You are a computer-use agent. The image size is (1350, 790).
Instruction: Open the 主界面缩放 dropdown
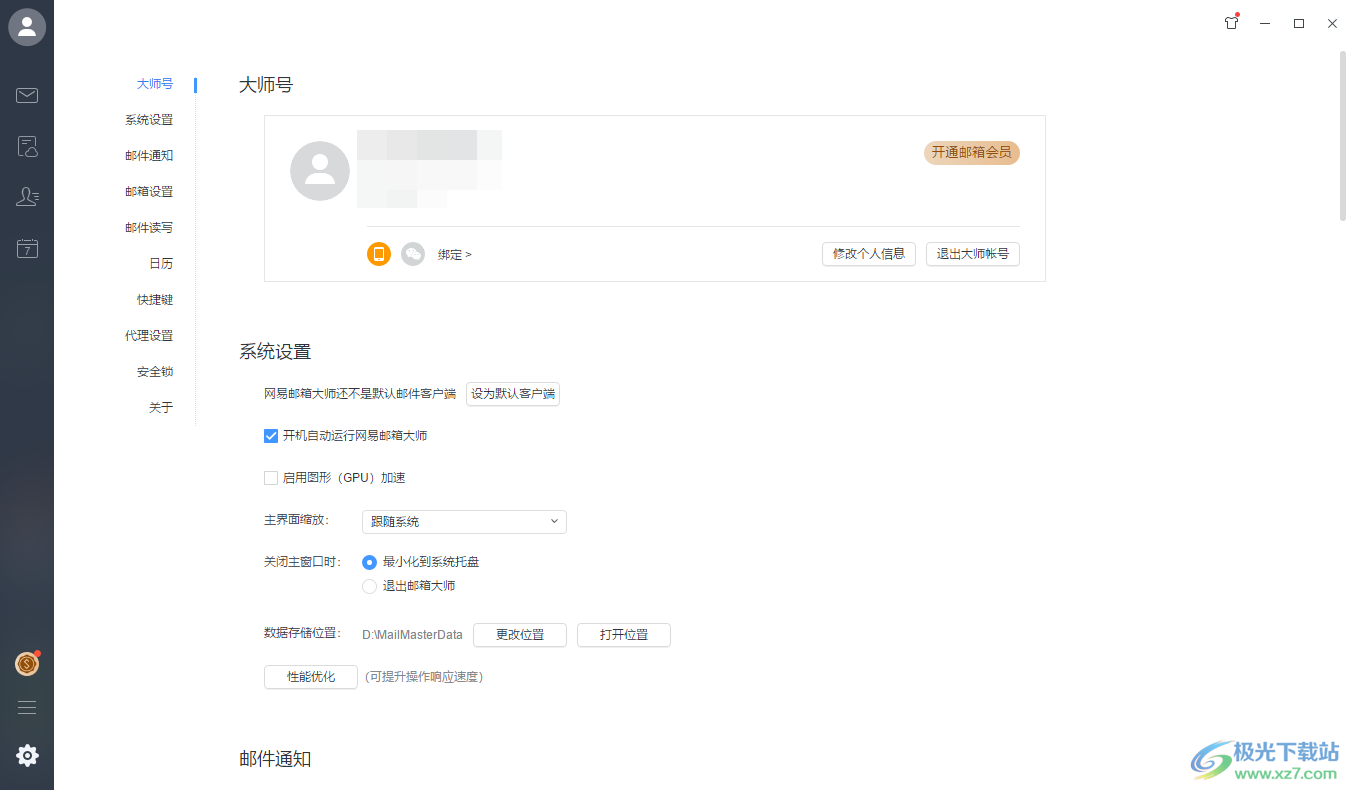coord(464,522)
